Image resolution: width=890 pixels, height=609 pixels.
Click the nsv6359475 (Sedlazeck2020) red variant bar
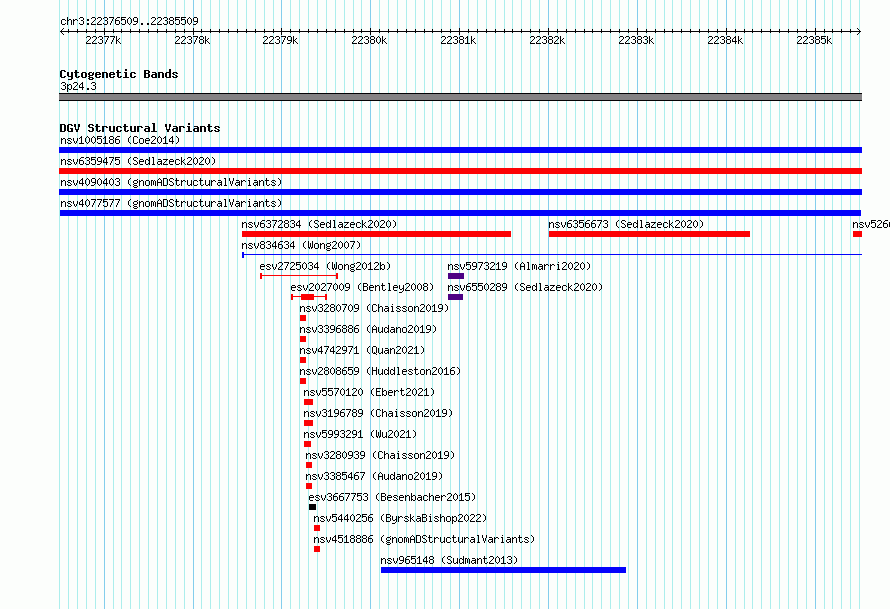tap(460, 171)
